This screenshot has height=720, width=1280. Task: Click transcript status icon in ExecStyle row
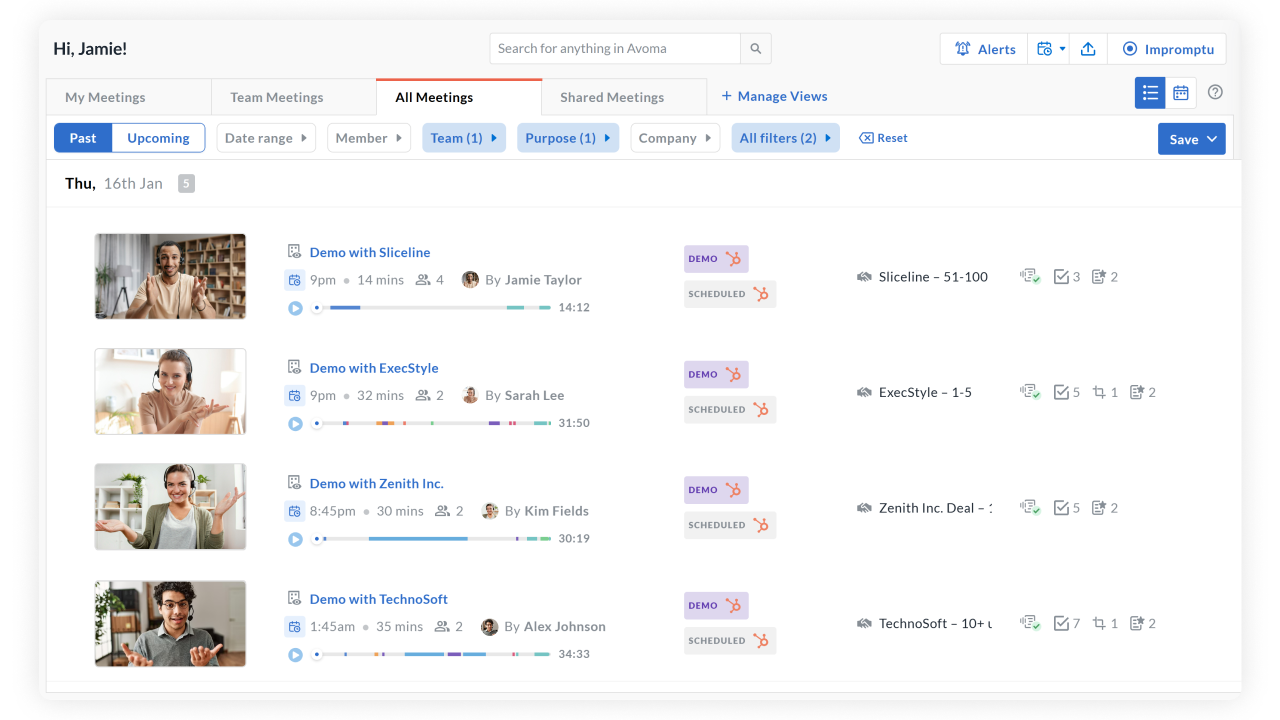[x=1029, y=393]
